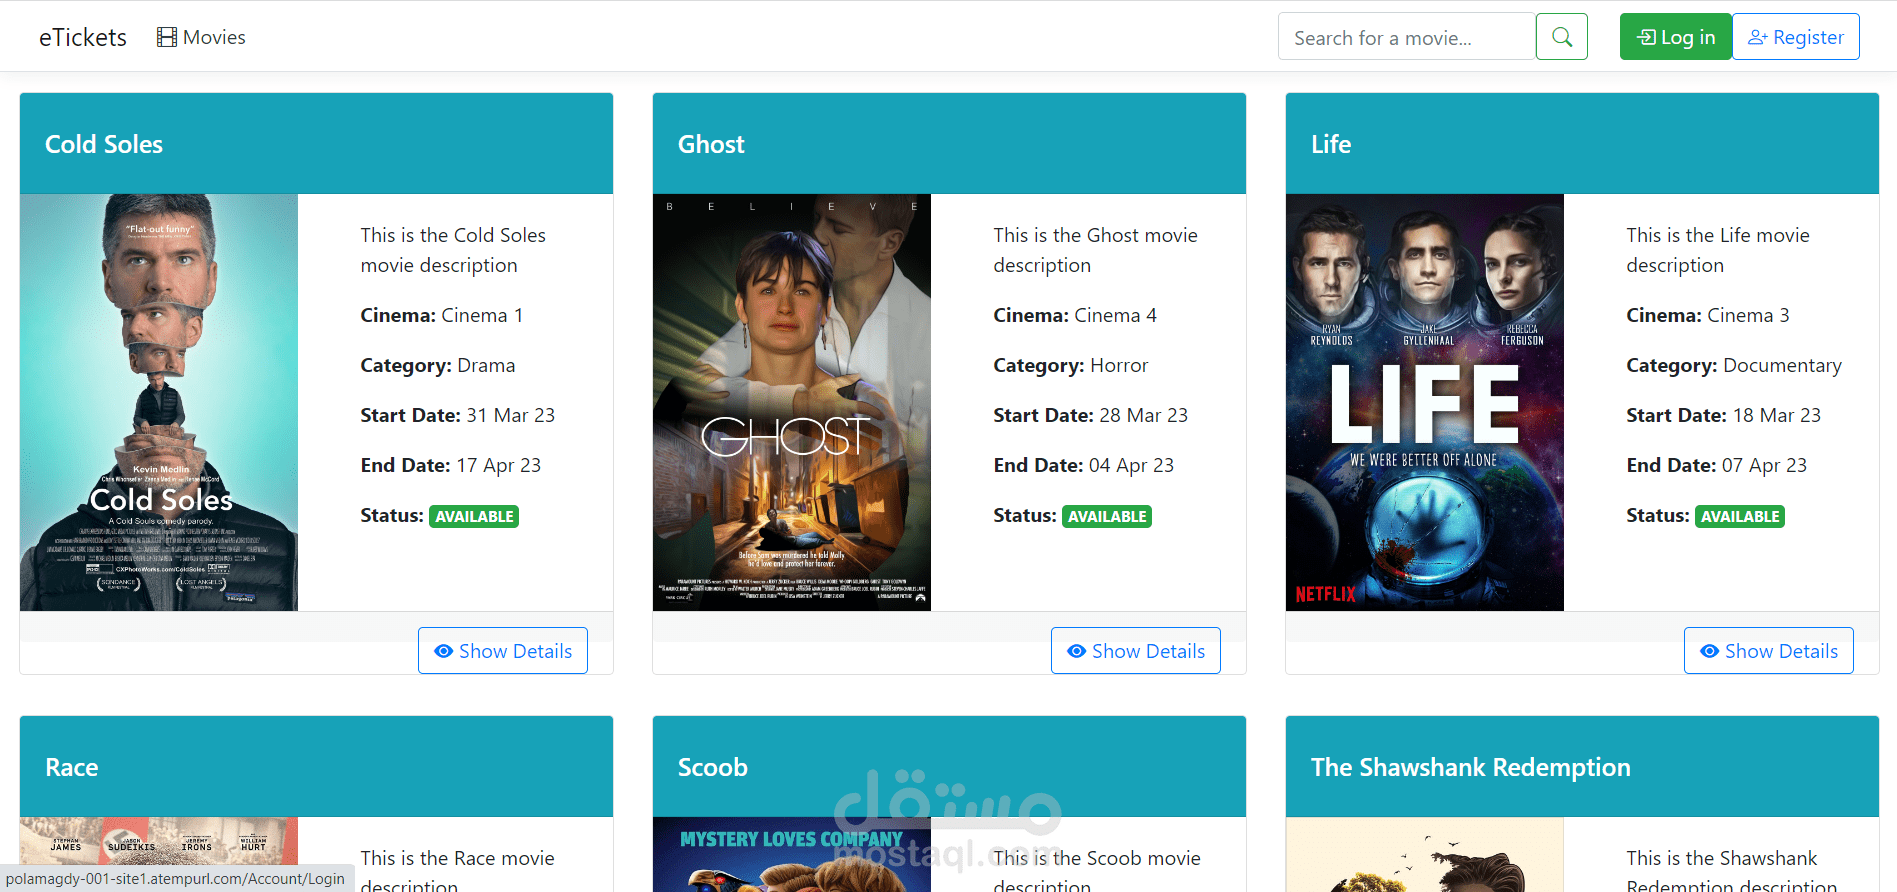Click 'Cinema: Cinema 4' text
This screenshot has height=892, width=1897.
[1075, 315]
